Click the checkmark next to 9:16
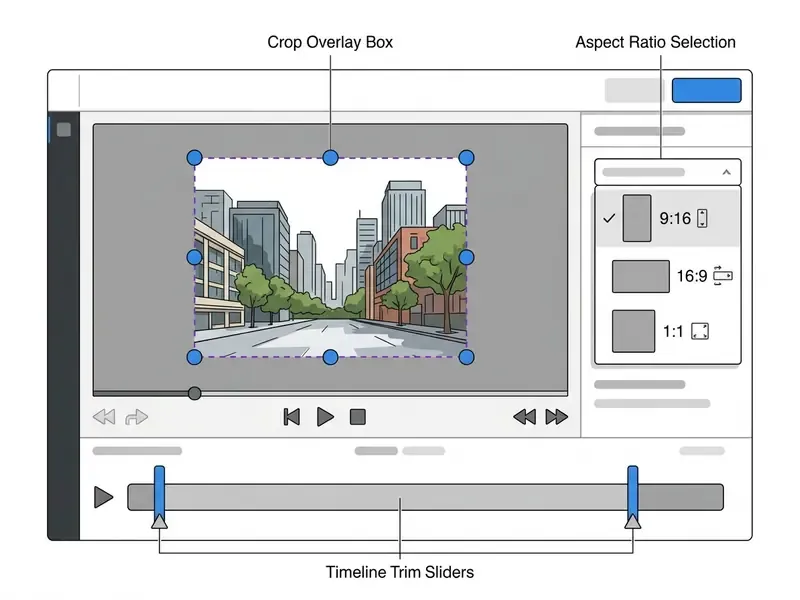The image size is (800, 600). pos(609,218)
